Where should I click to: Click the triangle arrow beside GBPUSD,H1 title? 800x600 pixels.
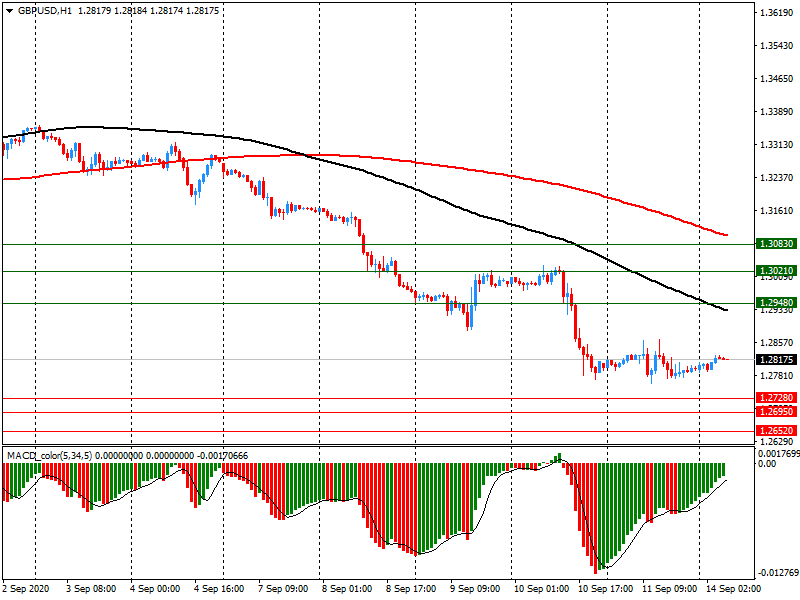[8, 10]
